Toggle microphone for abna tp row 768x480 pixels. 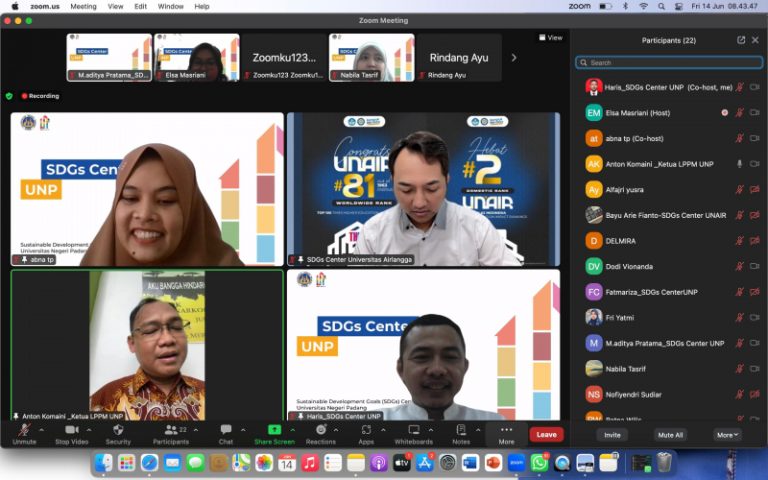pos(740,139)
